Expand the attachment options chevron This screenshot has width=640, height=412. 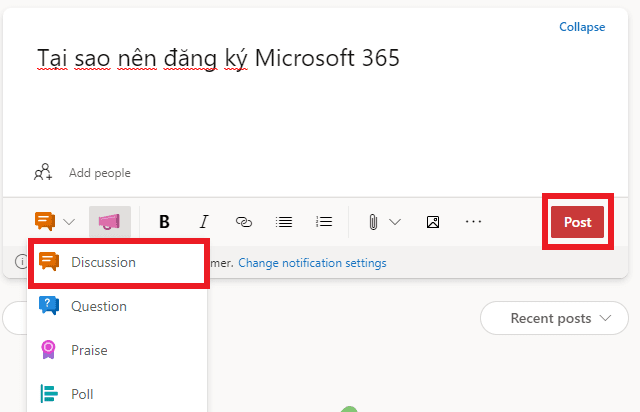(395, 222)
